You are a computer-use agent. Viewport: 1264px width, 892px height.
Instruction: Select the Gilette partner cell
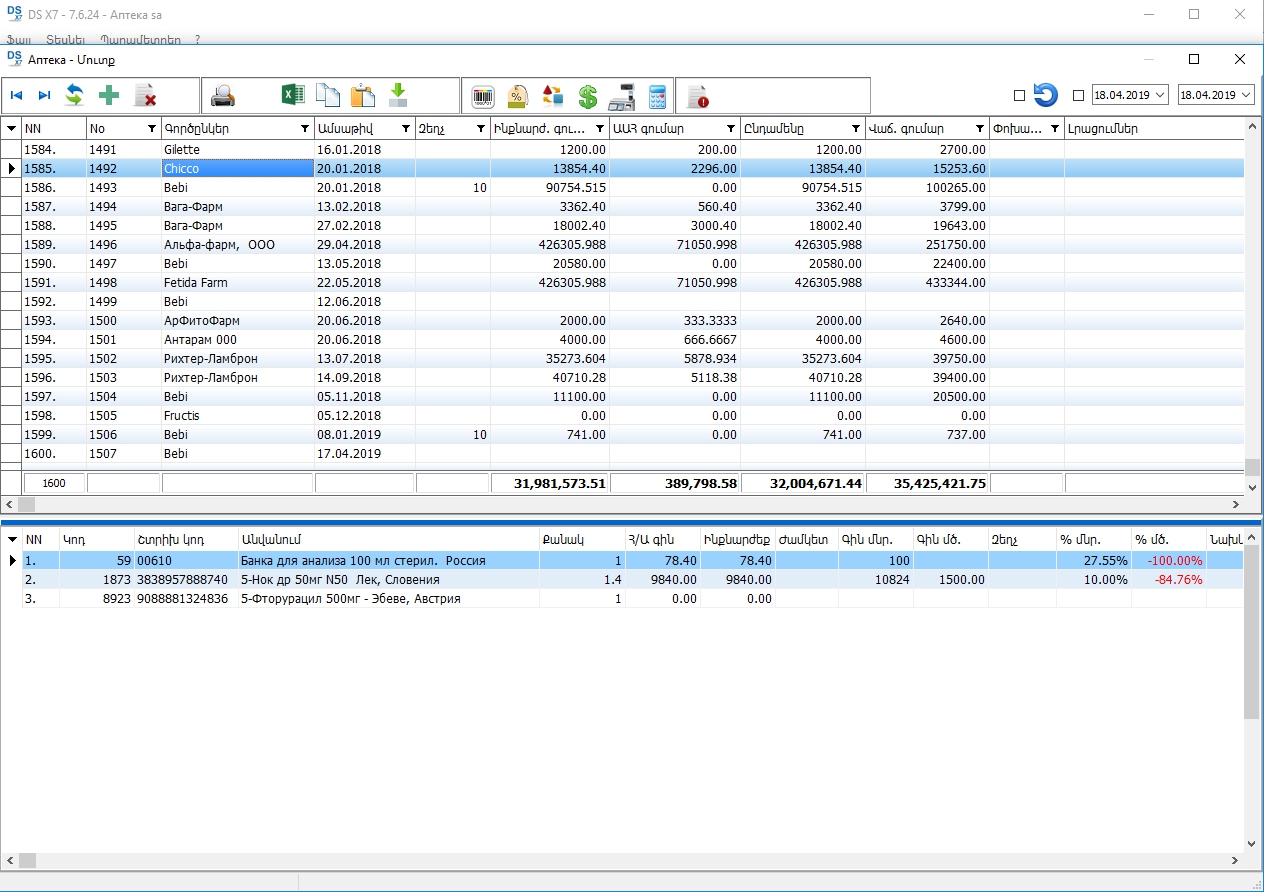(238, 150)
